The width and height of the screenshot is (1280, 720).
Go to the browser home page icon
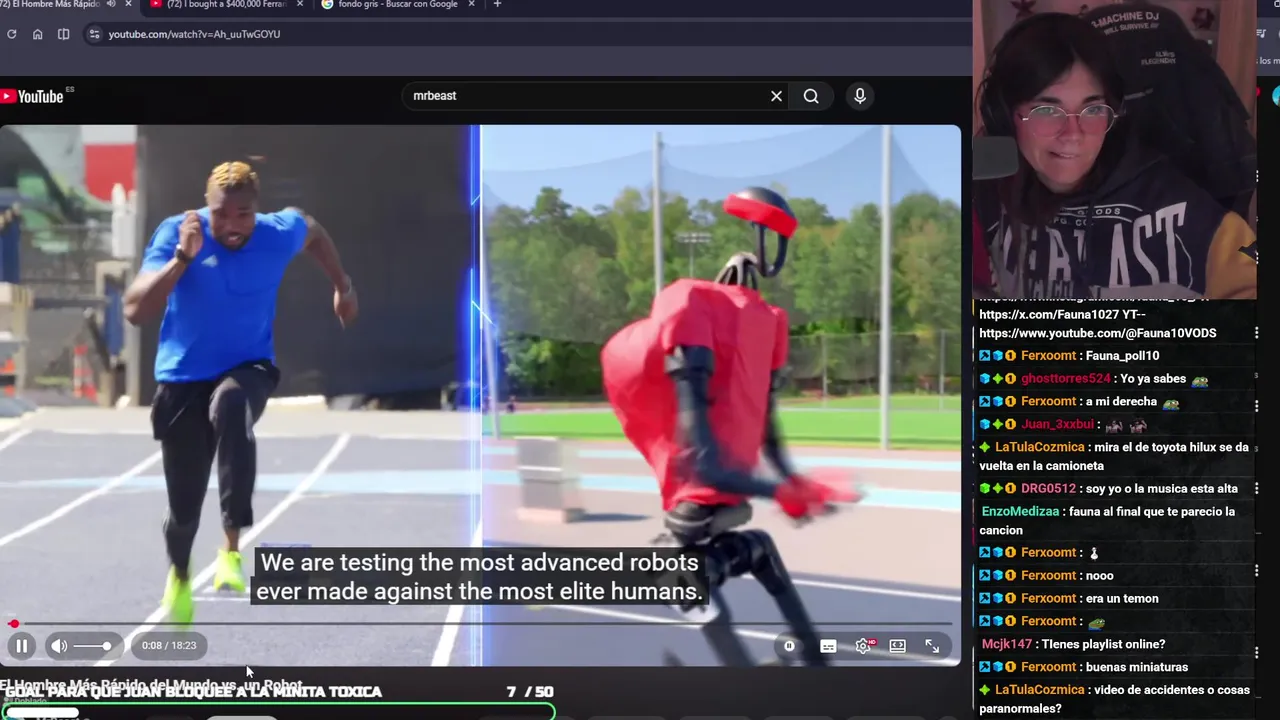pyautogui.click(x=37, y=34)
